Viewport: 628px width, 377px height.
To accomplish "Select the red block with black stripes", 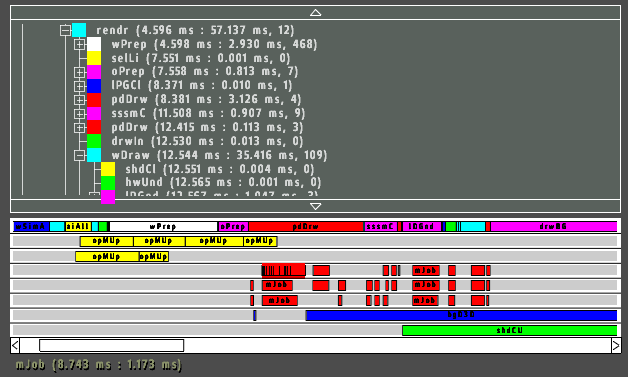I will [x=284, y=270].
